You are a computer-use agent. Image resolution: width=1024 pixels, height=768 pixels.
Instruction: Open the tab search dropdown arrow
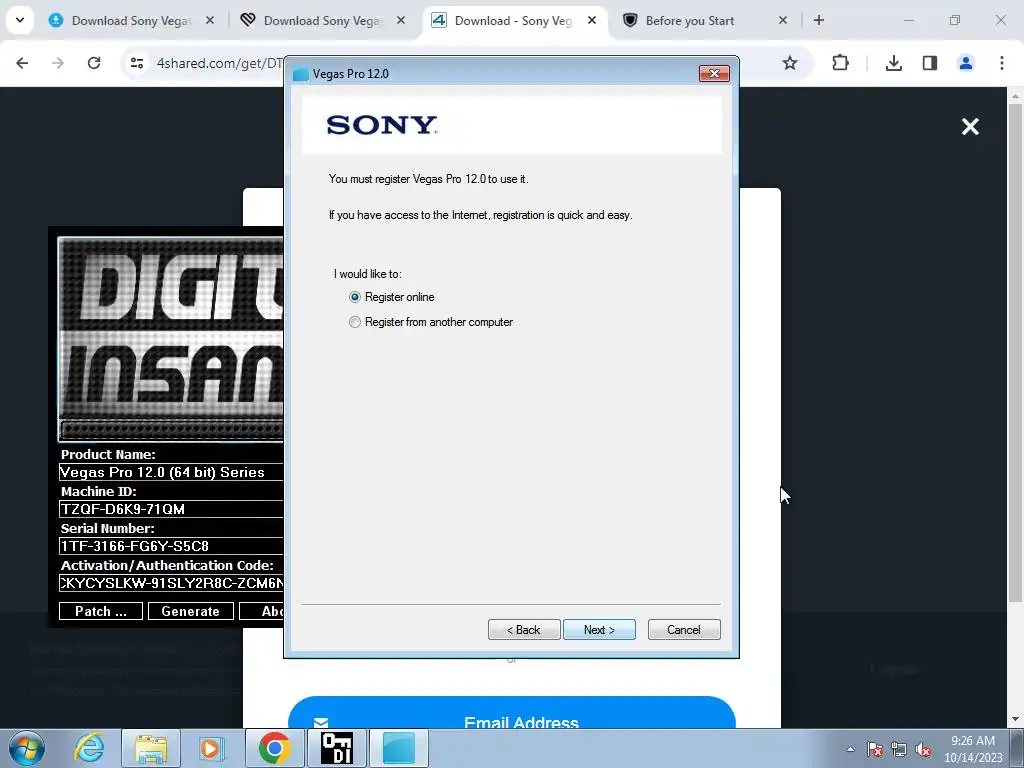20,20
